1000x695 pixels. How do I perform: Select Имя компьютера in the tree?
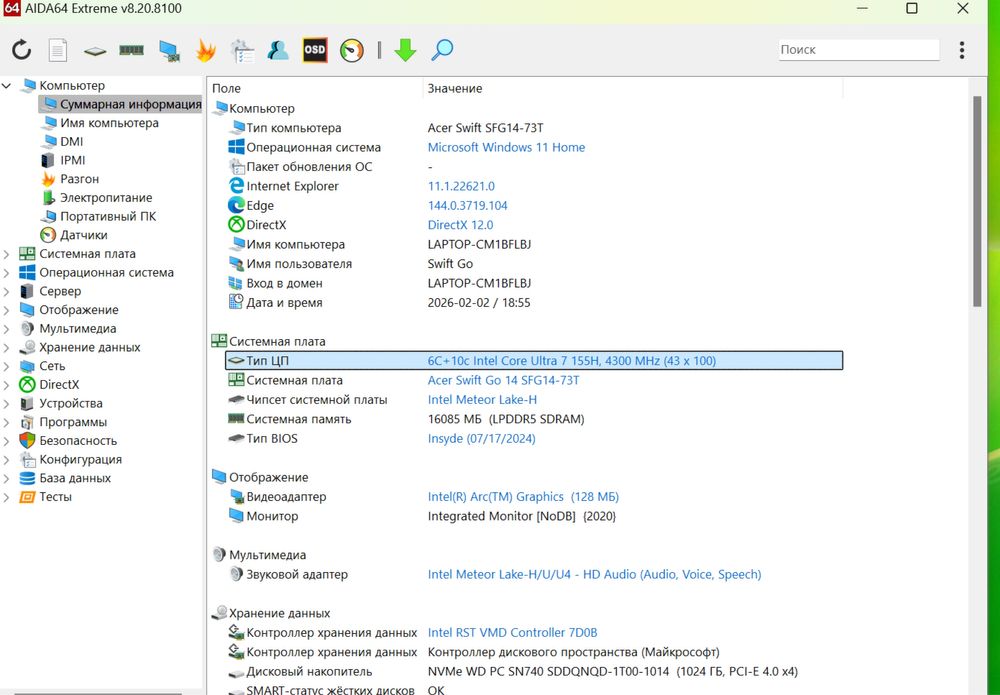(x=109, y=123)
